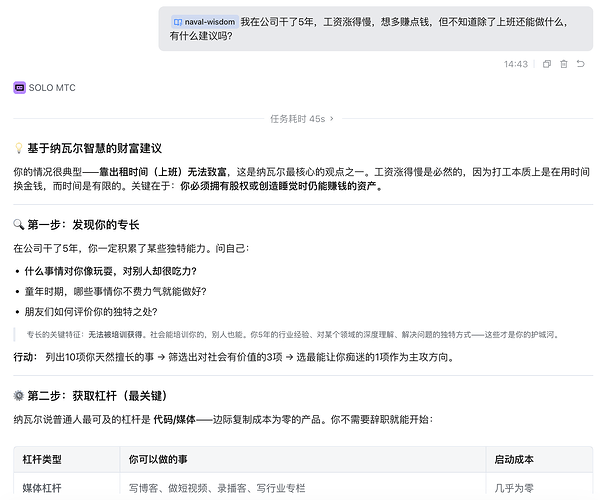Click table header 你可以做的事
Viewport: 600px width, 500px height.
coord(158,459)
